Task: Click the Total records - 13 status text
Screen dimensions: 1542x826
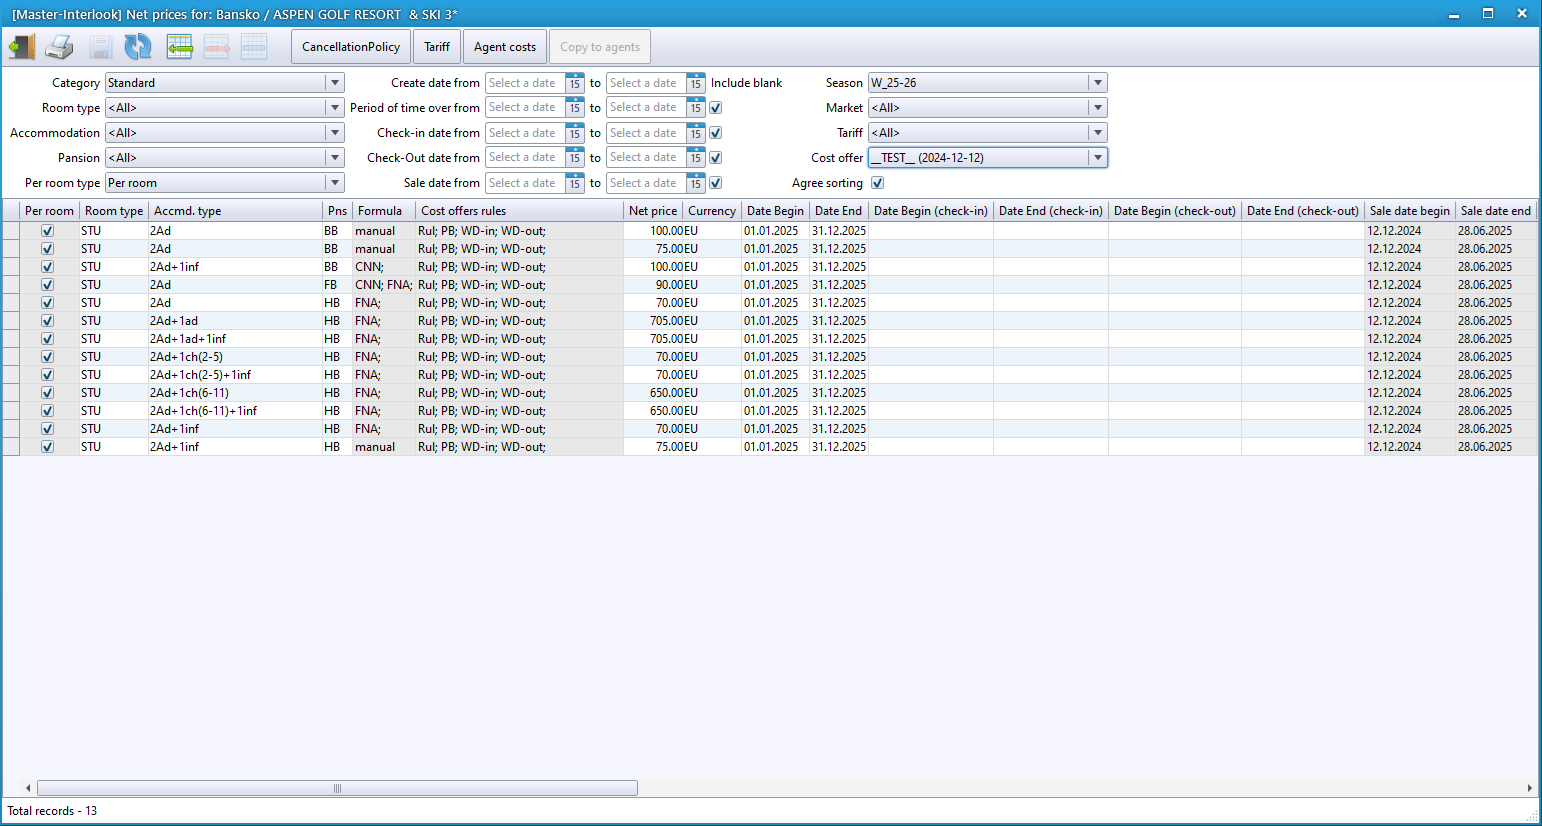Action: [x=52, y=811]
